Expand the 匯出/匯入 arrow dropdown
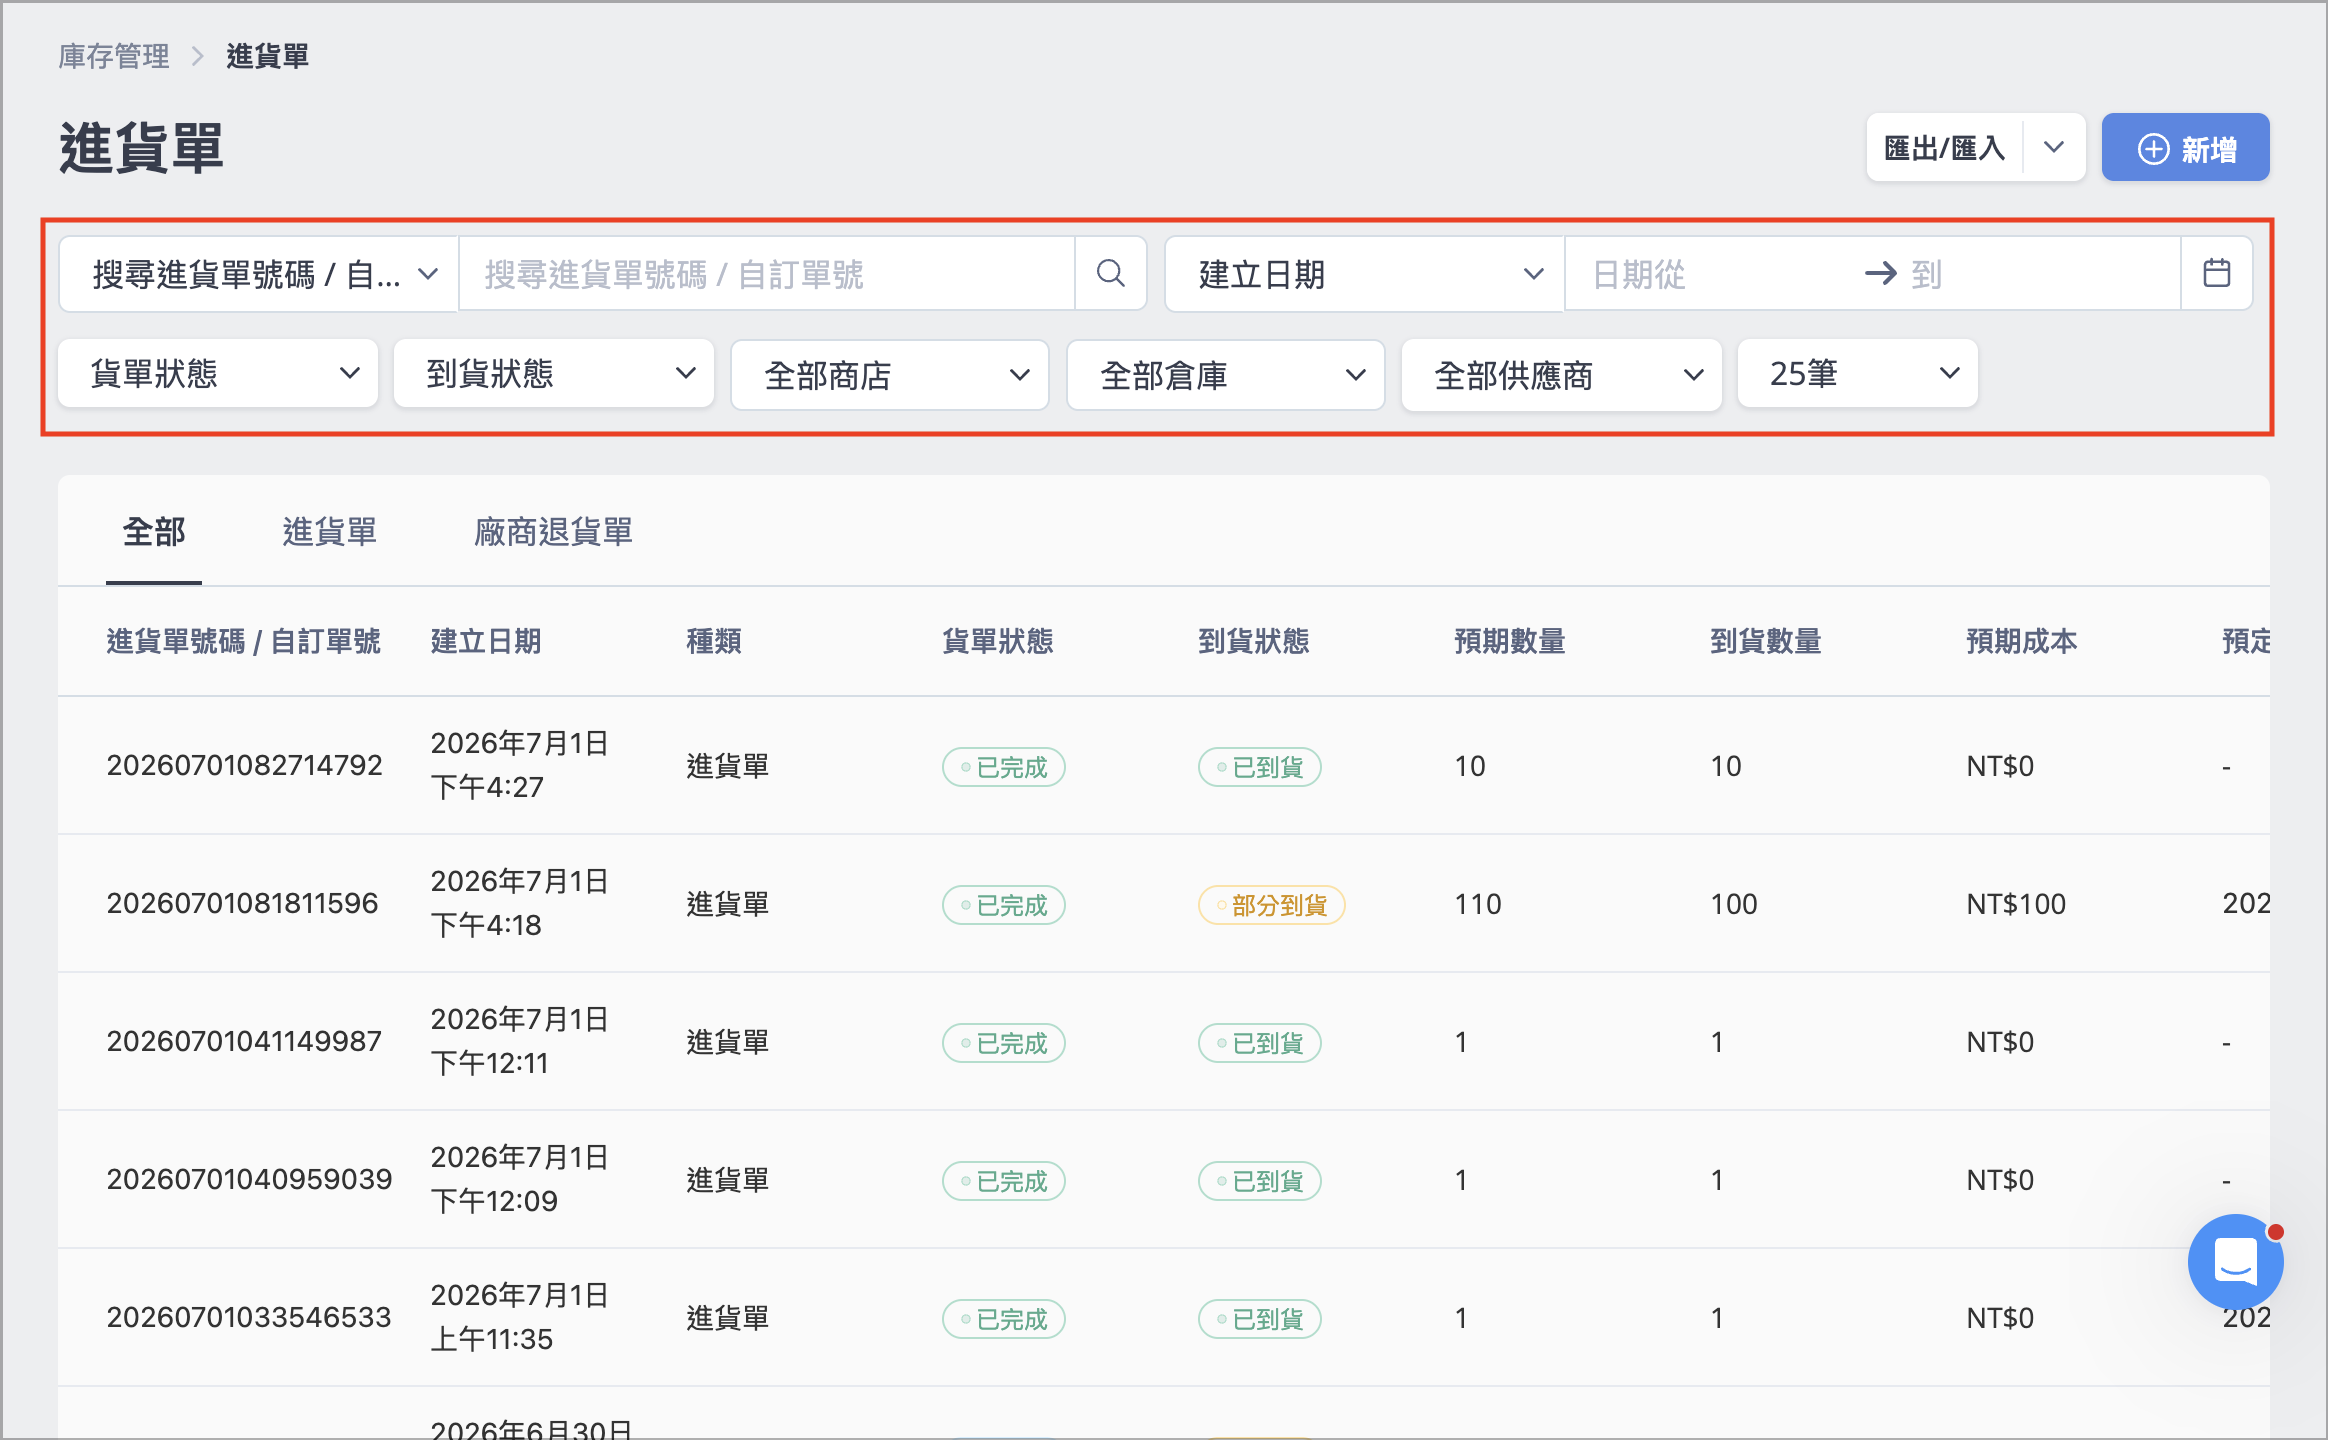 click(2054, 148)
